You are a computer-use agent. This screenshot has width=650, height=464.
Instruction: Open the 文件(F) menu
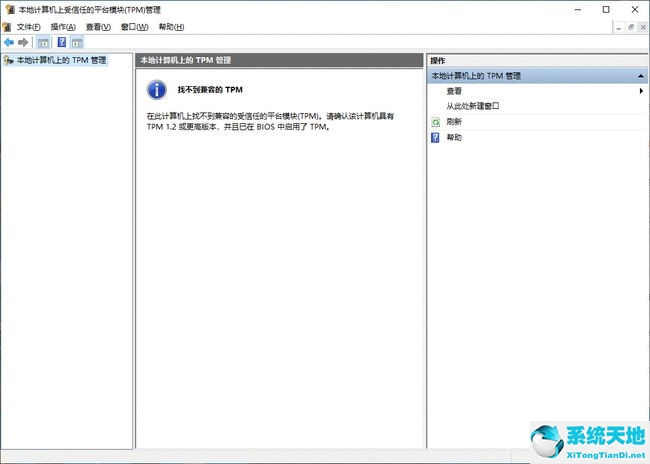(29, 27)
